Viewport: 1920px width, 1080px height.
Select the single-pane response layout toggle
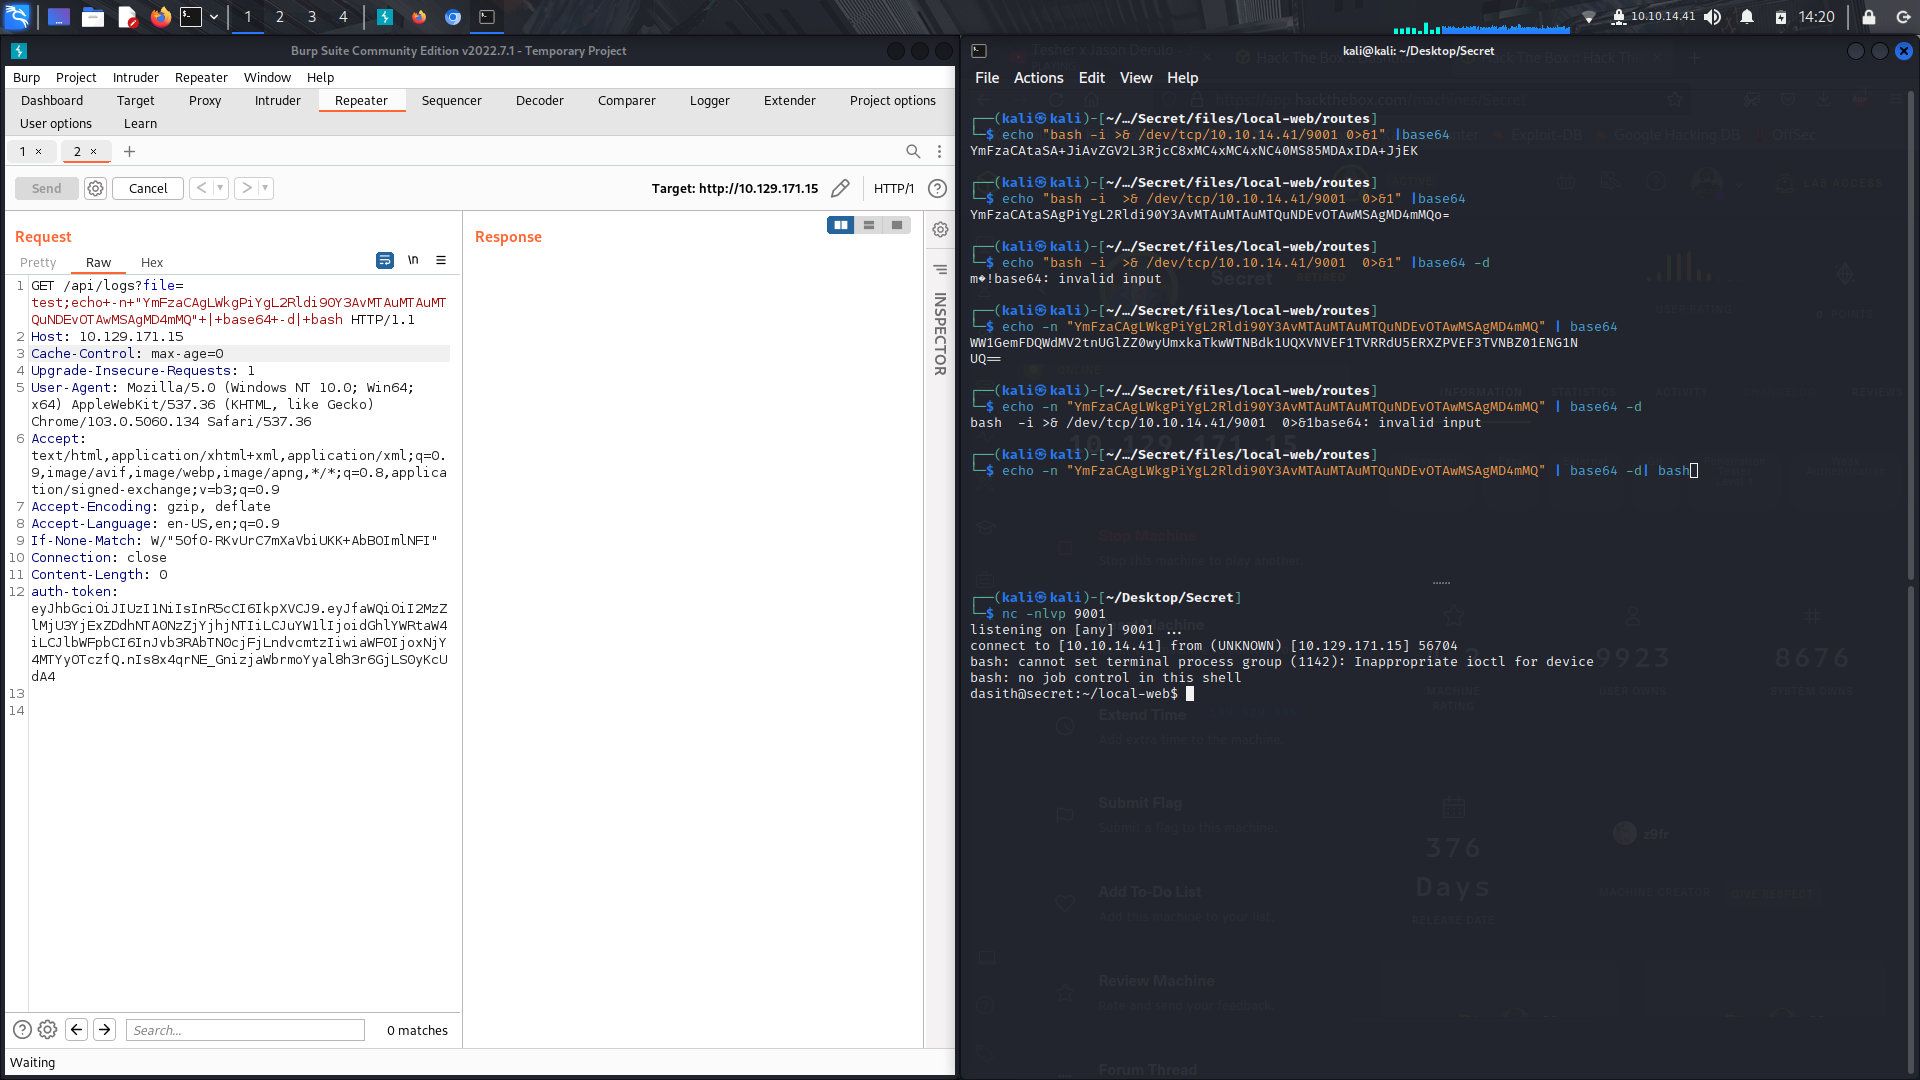[x=896, y=225]
